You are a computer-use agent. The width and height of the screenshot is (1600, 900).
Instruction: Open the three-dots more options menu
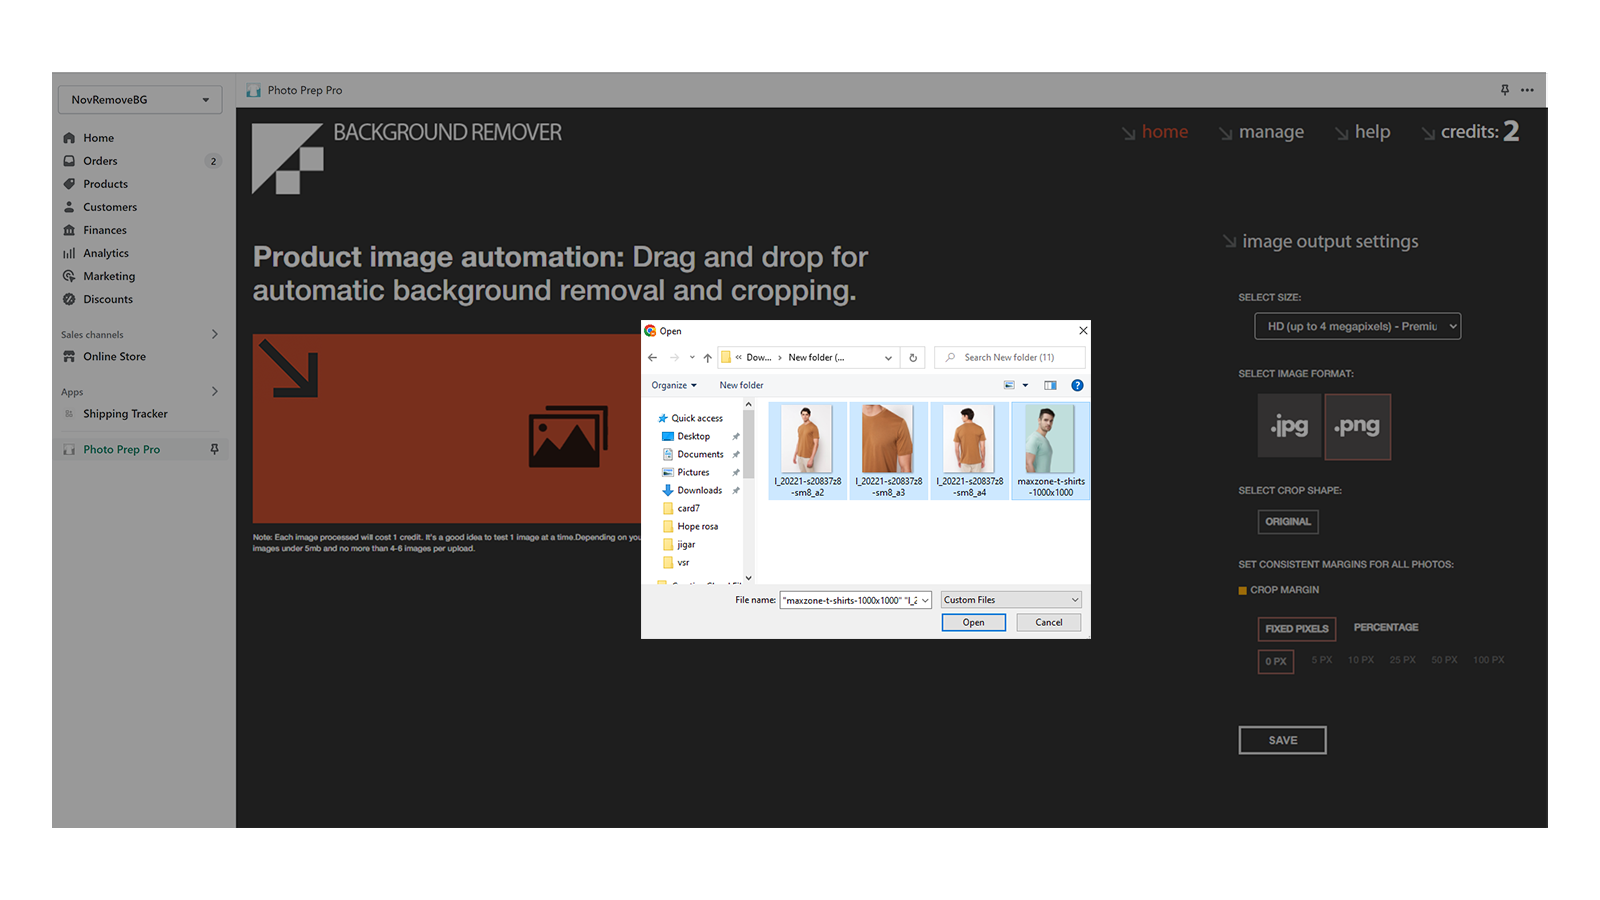point(1527,90)
